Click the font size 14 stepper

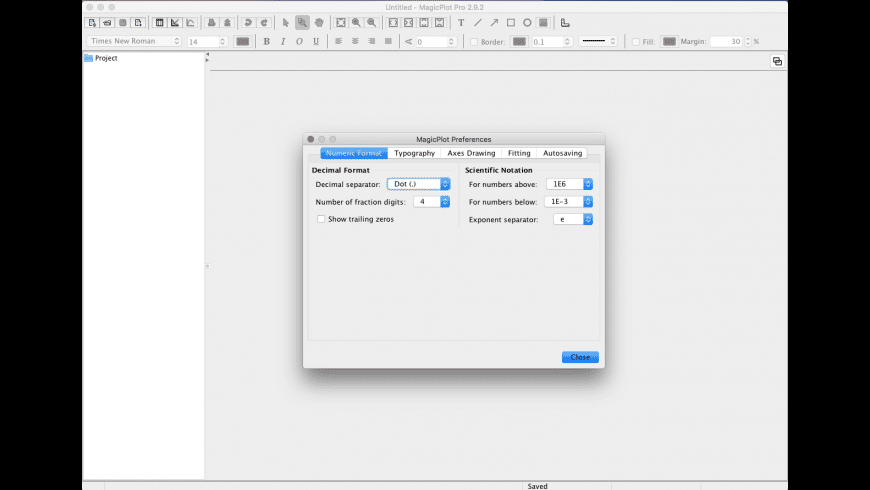pos(222,42)
